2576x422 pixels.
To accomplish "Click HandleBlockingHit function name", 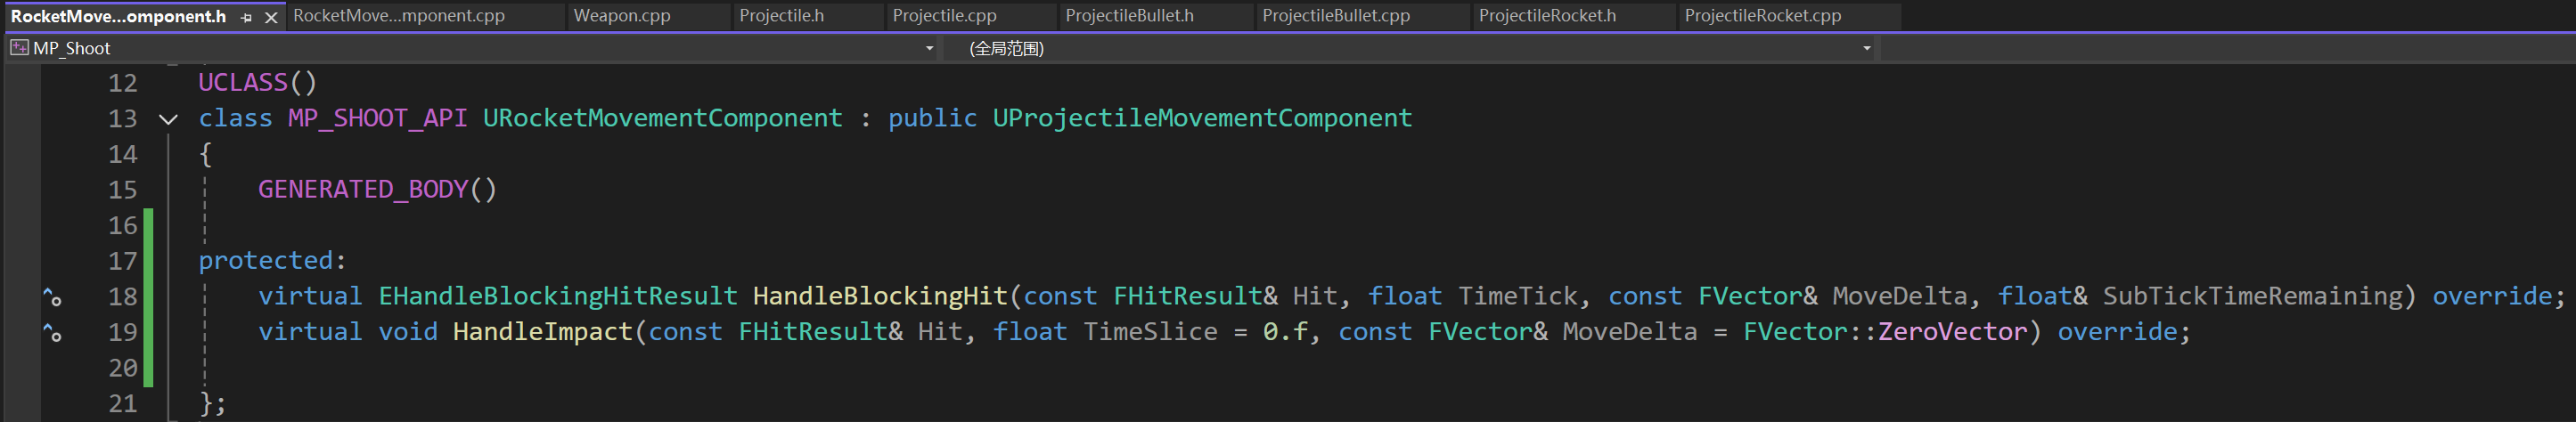I will point(880,296).
